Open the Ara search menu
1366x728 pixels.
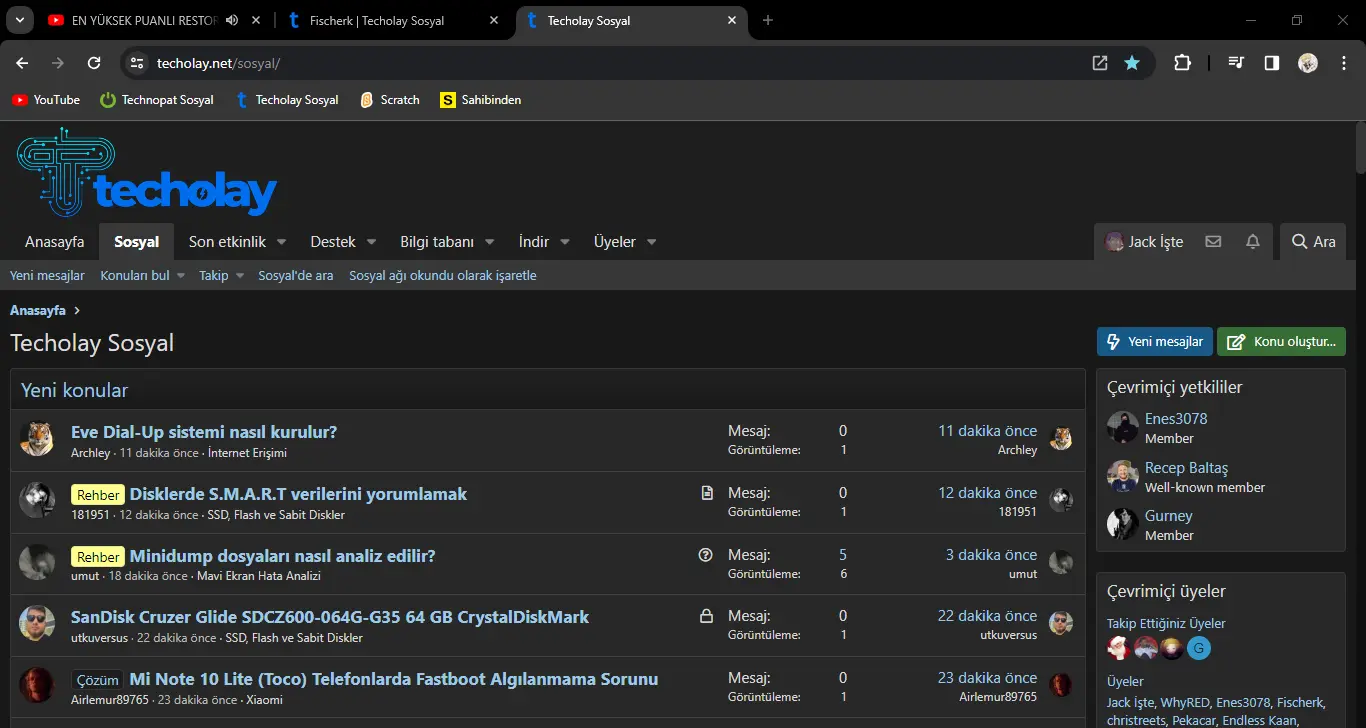1313,242
